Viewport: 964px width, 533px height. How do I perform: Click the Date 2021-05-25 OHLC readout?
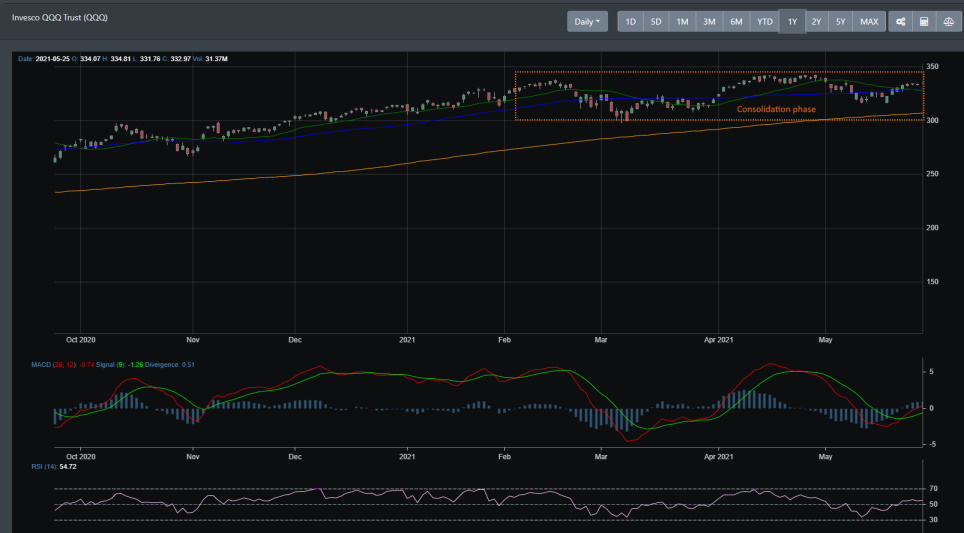point(123,59)
